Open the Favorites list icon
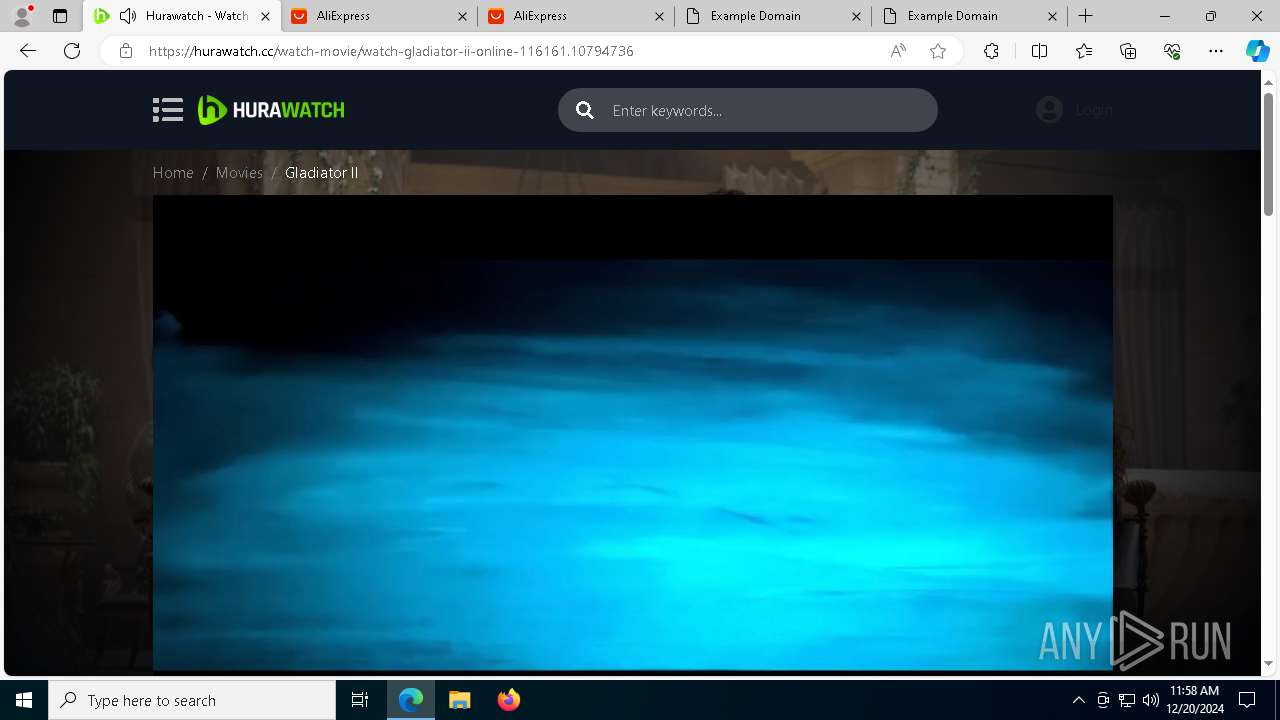 pyautogui.click(x=1084, y=51)
